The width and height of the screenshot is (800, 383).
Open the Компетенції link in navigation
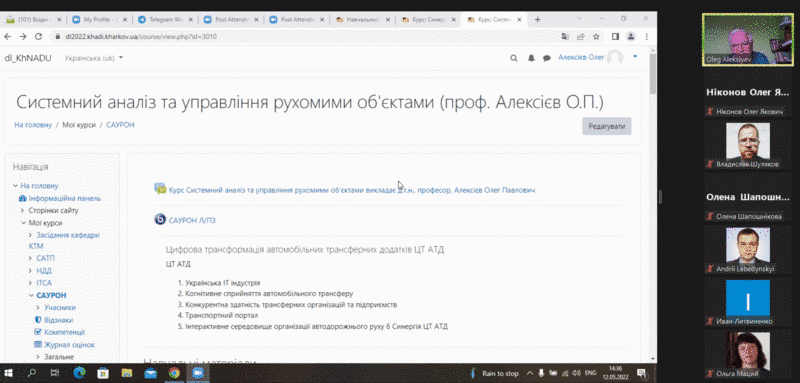pyautogui.click(x=64, y=333)
